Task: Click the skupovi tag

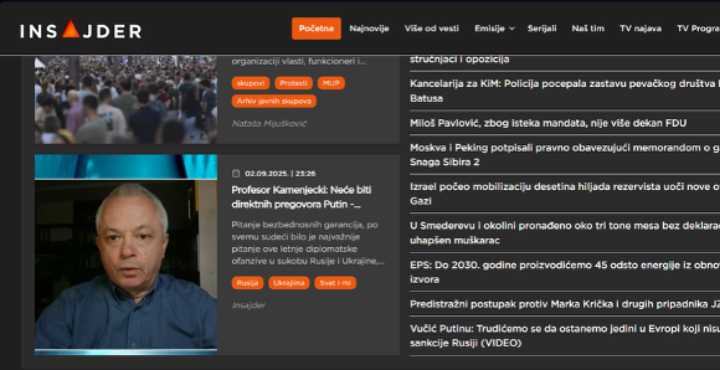Action: coord(251,83)
